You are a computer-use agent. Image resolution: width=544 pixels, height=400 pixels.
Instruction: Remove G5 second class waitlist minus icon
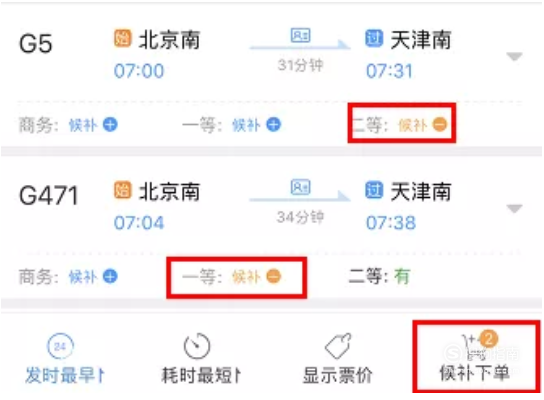pos(440,125)
